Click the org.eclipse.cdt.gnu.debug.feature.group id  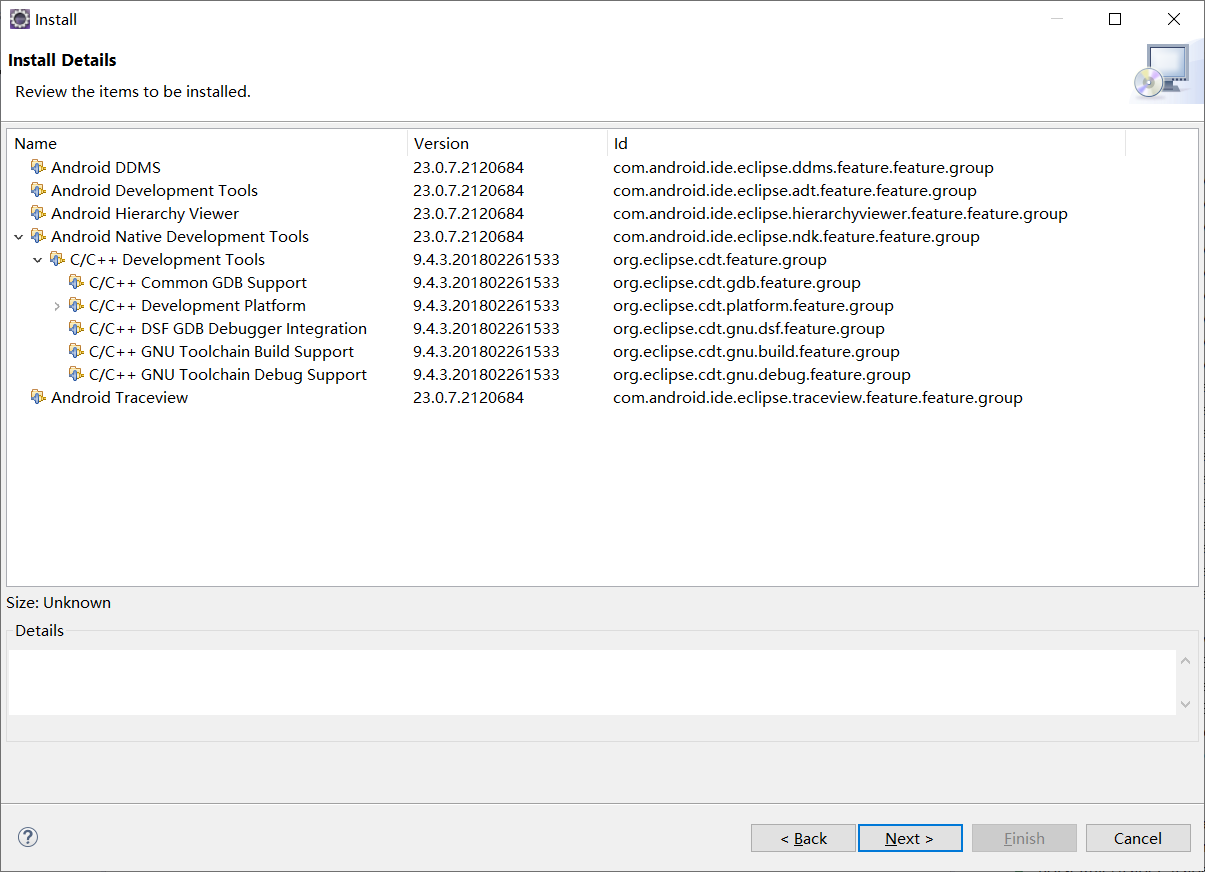[762, 374]
